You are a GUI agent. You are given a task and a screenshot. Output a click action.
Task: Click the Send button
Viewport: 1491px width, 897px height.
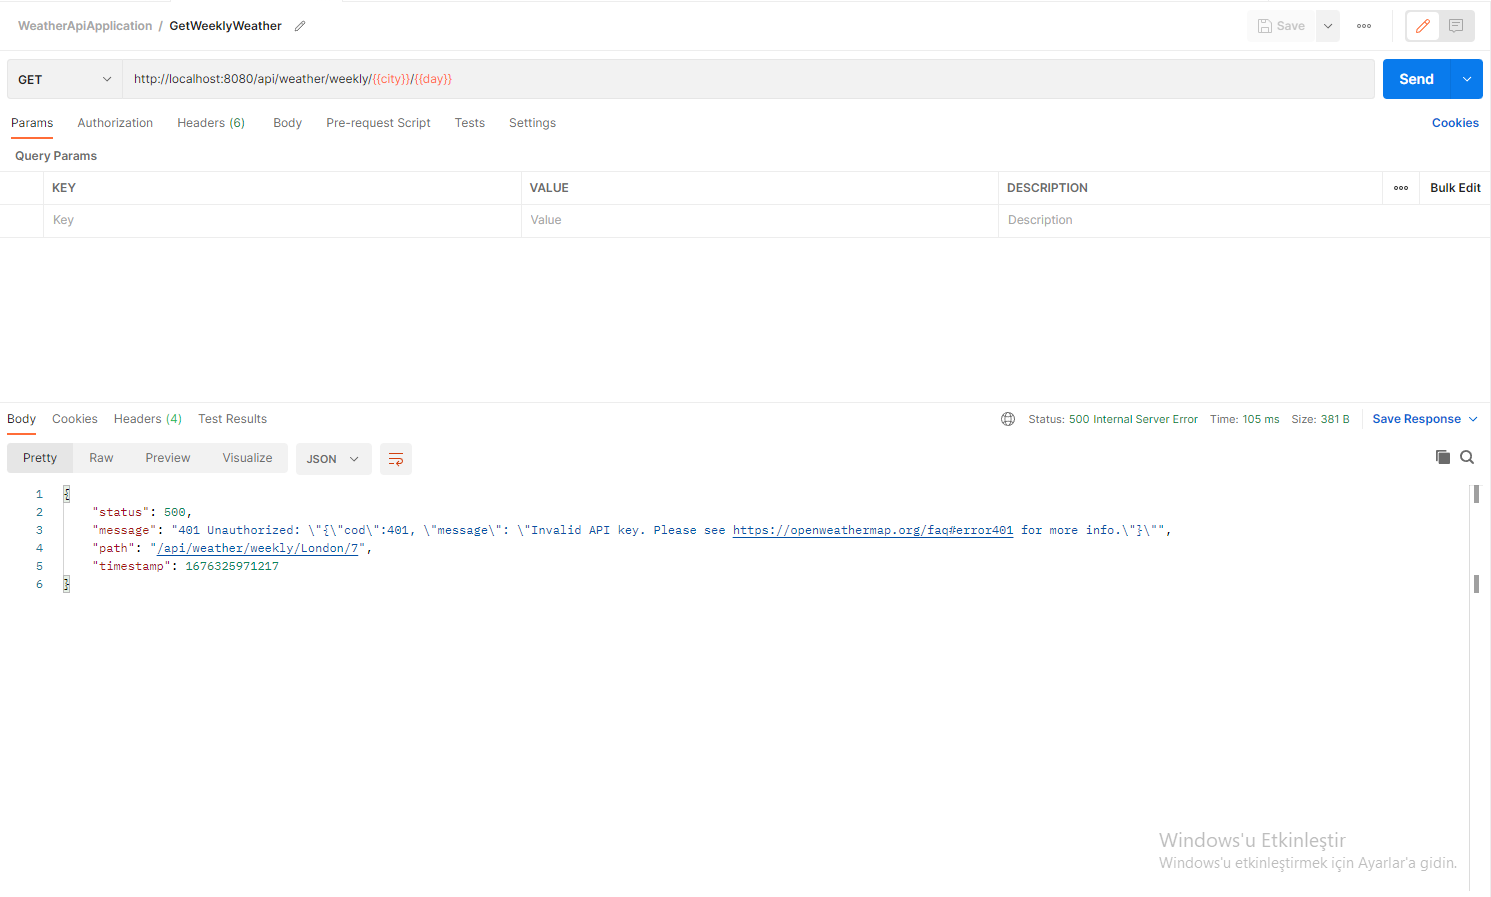coord(1415,78)
